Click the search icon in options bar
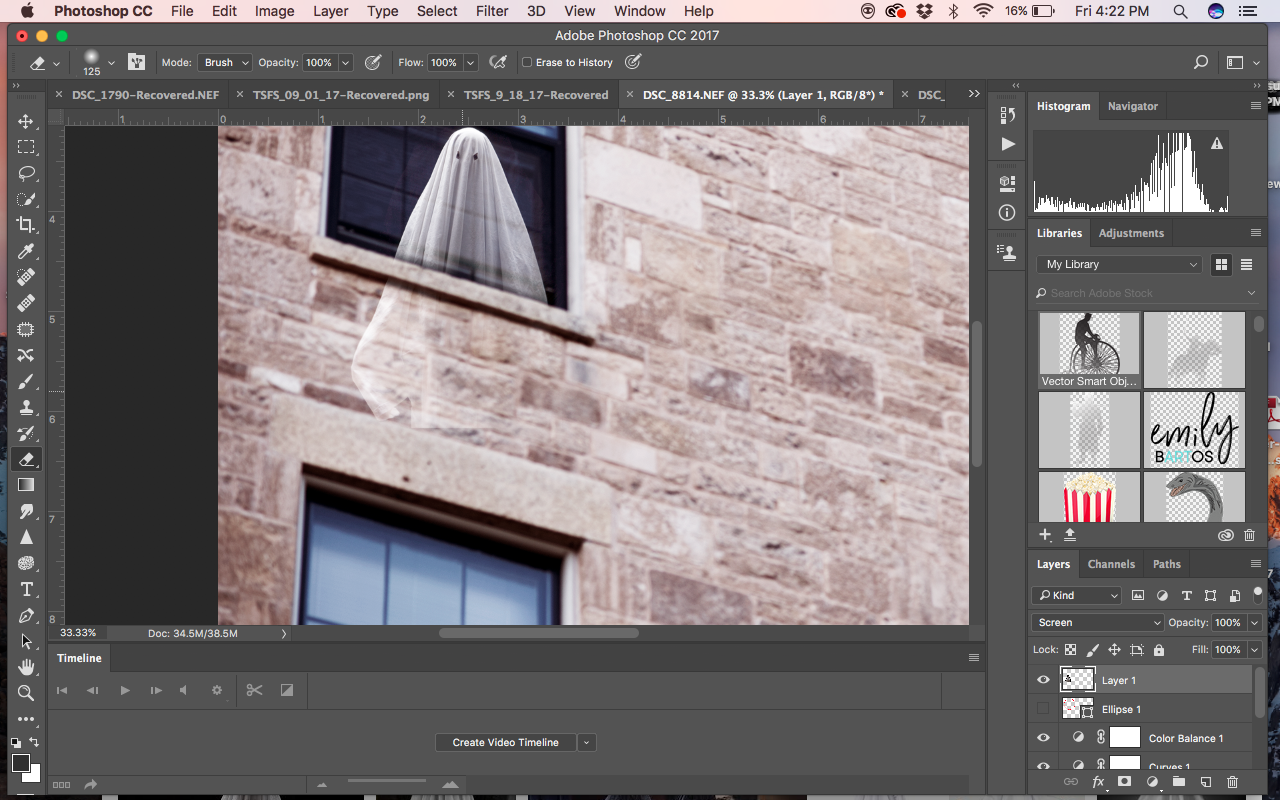The image size is (1280, 800). tap(1201, 62)
